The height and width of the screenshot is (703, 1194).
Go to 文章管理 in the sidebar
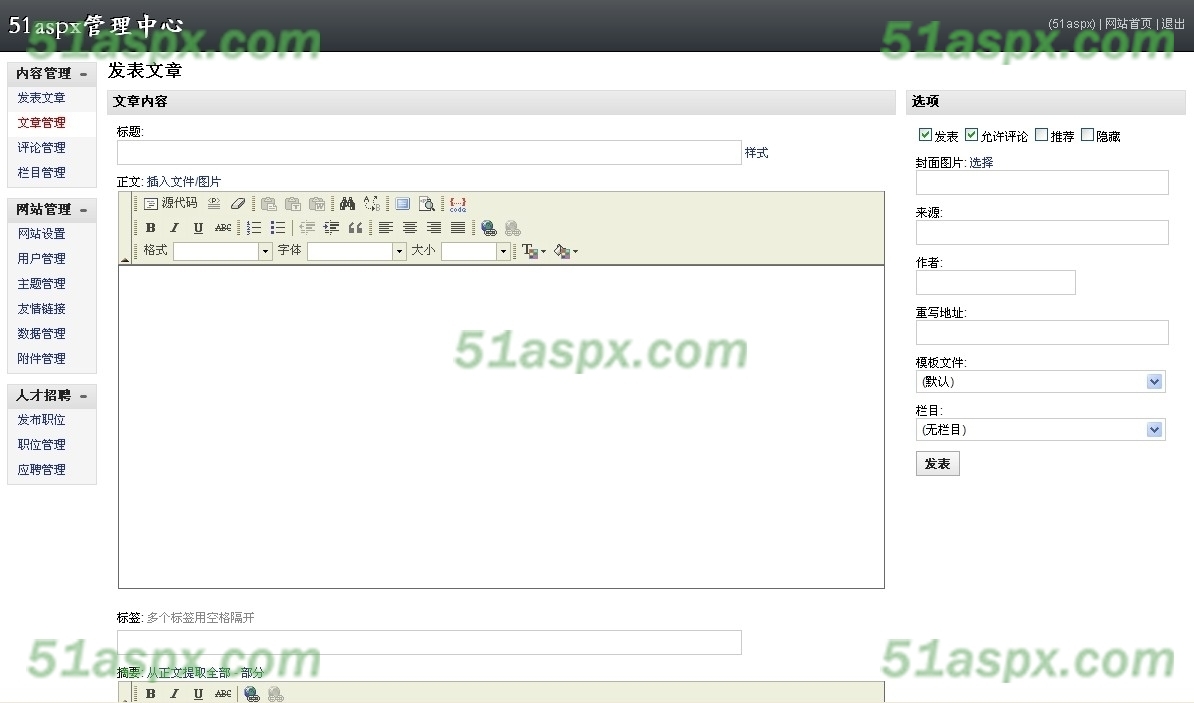pos(41,123)
